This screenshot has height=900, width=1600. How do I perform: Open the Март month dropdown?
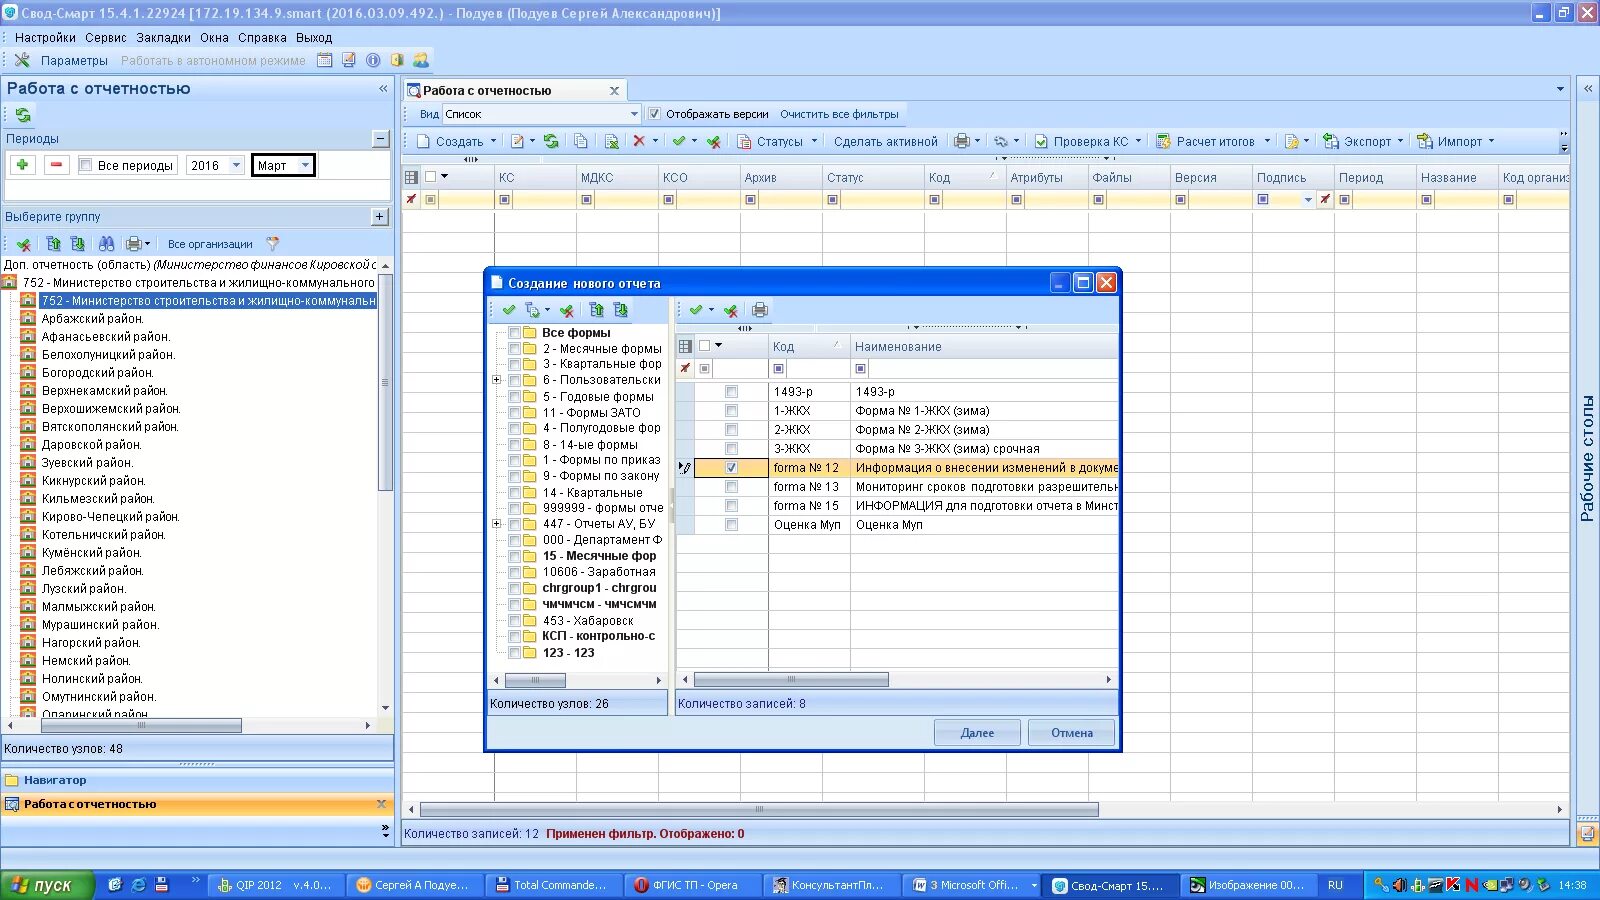pyautogui.click(x=305, y=165)
